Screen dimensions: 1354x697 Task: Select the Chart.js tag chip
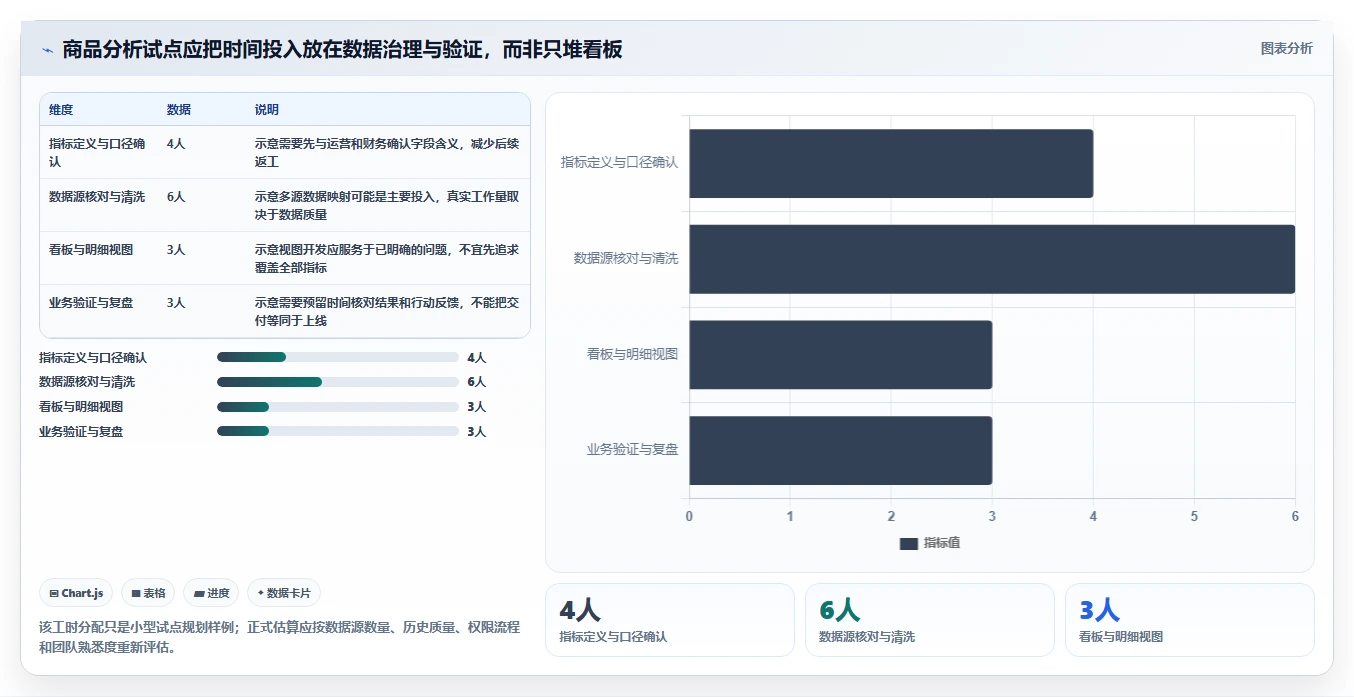tap(76, 593)
